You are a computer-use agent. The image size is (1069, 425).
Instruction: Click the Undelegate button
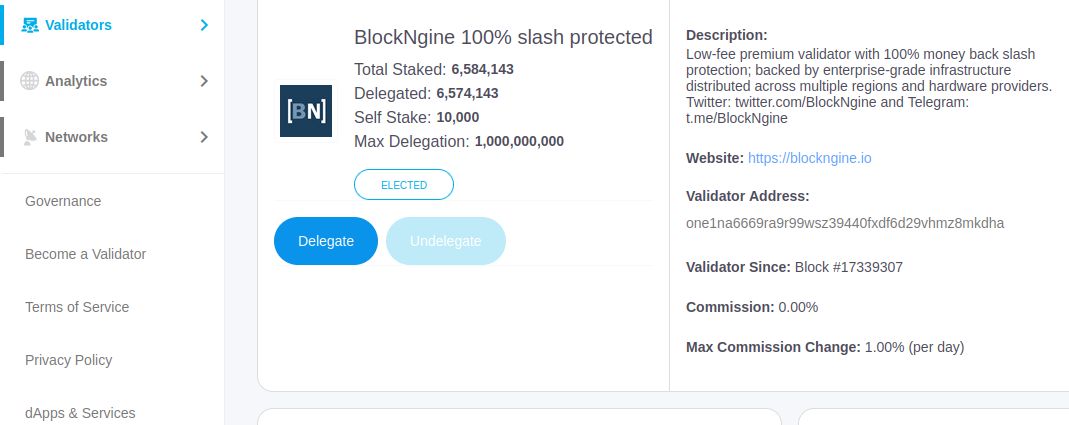coord(445,241)
